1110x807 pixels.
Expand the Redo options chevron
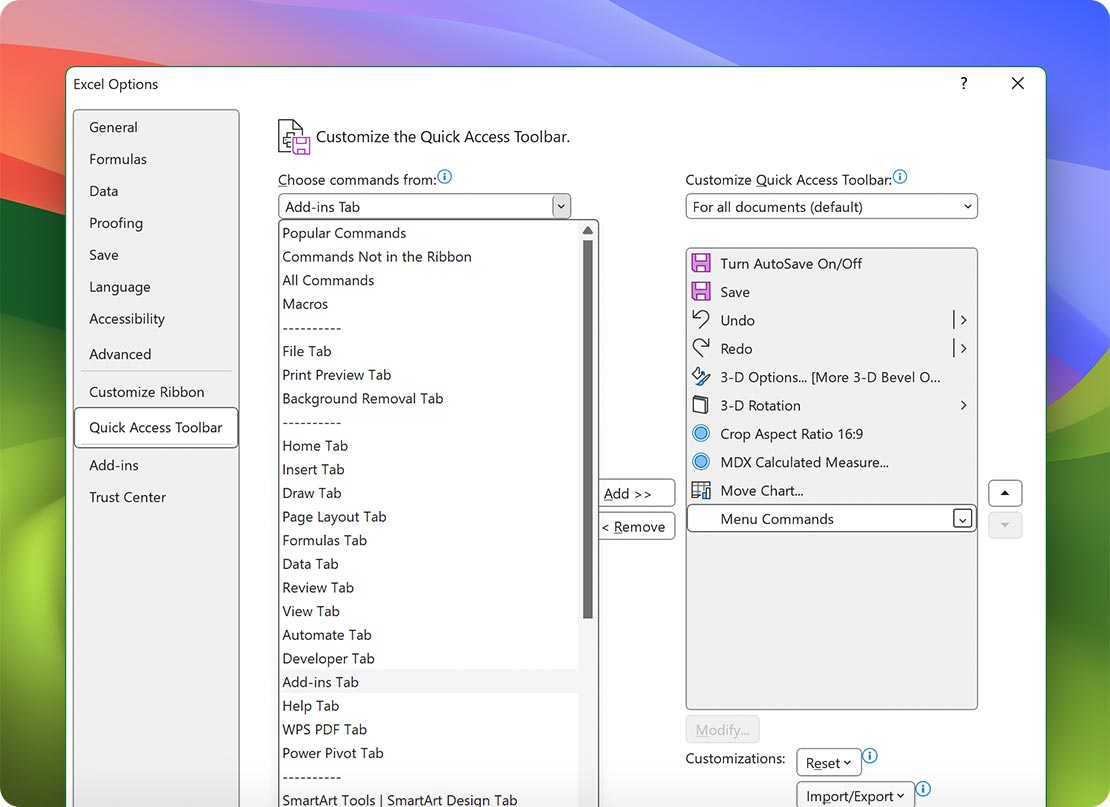(x=963, y=348)
